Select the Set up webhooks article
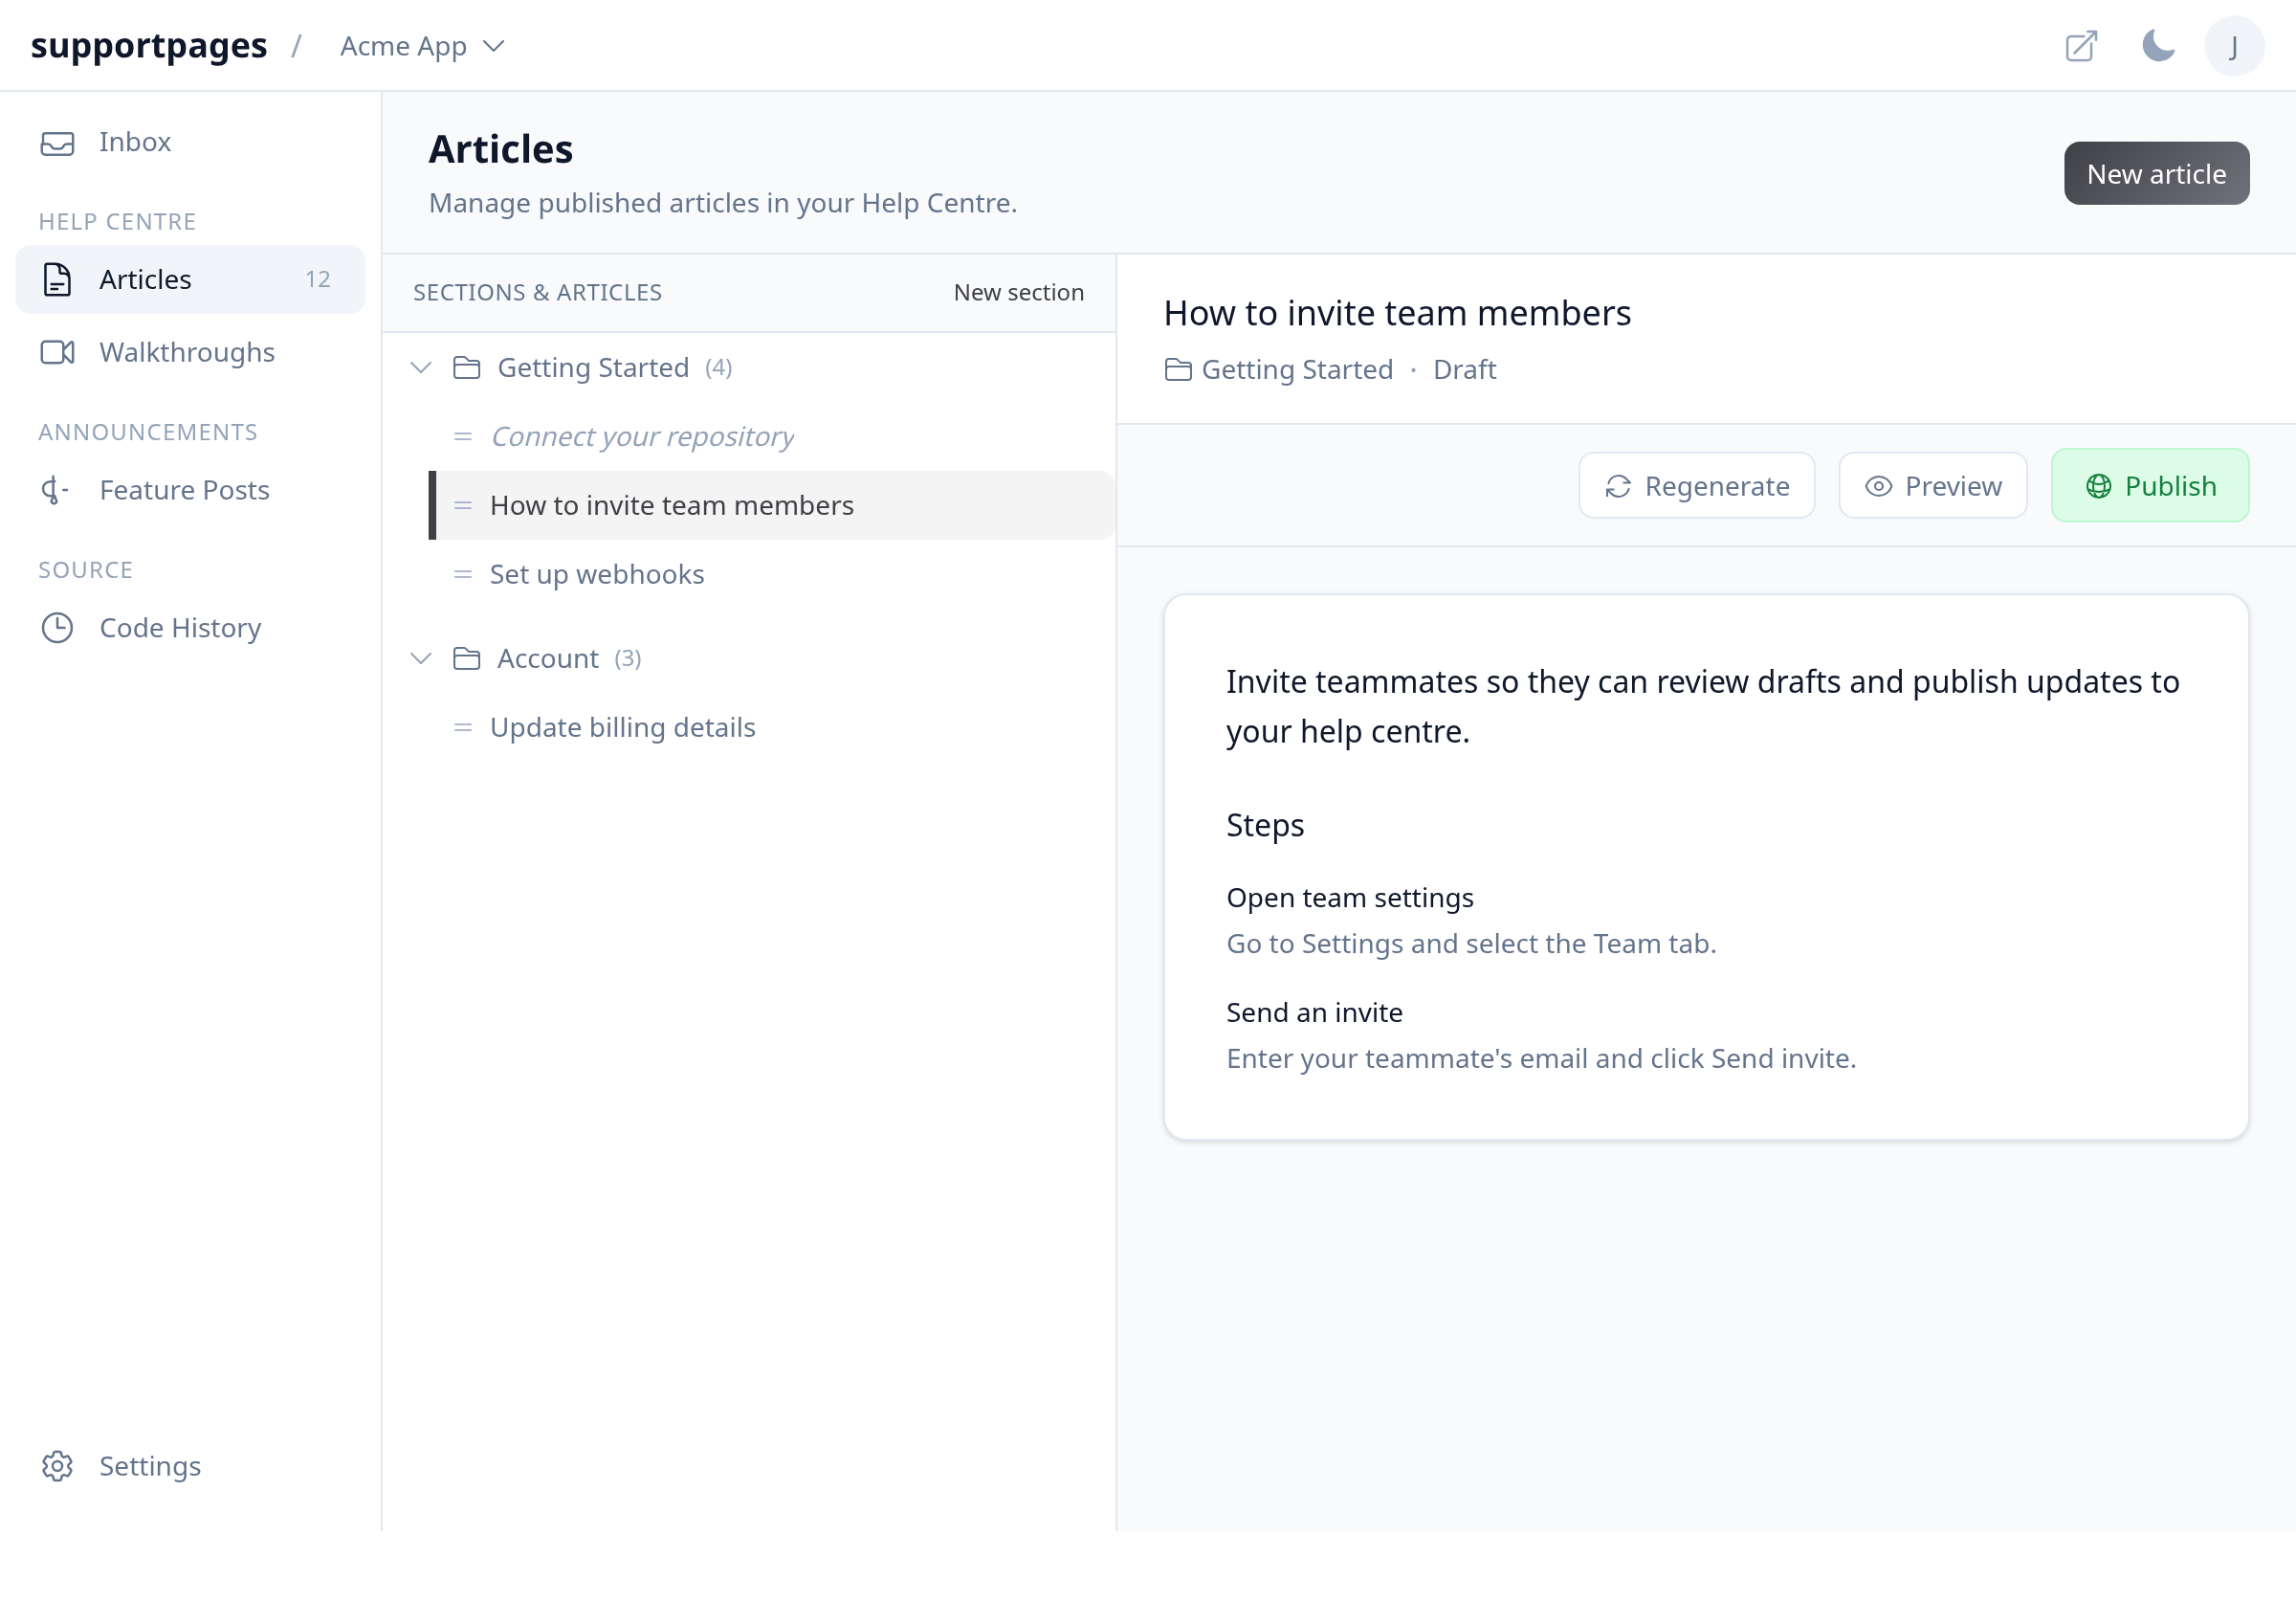The width and height of the screenshot is (2296, 1623). click(771, 575)
